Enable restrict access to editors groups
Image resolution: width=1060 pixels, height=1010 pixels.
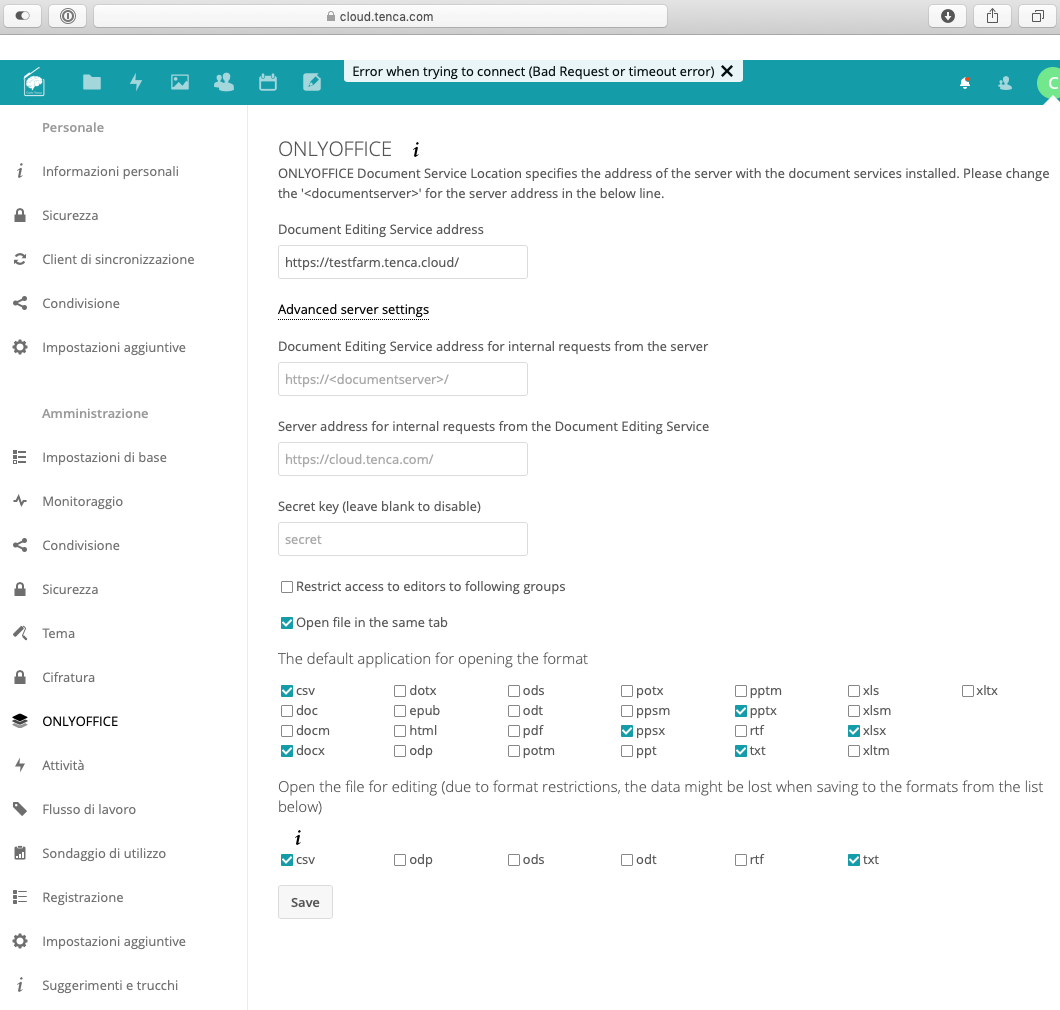[286, 586]
